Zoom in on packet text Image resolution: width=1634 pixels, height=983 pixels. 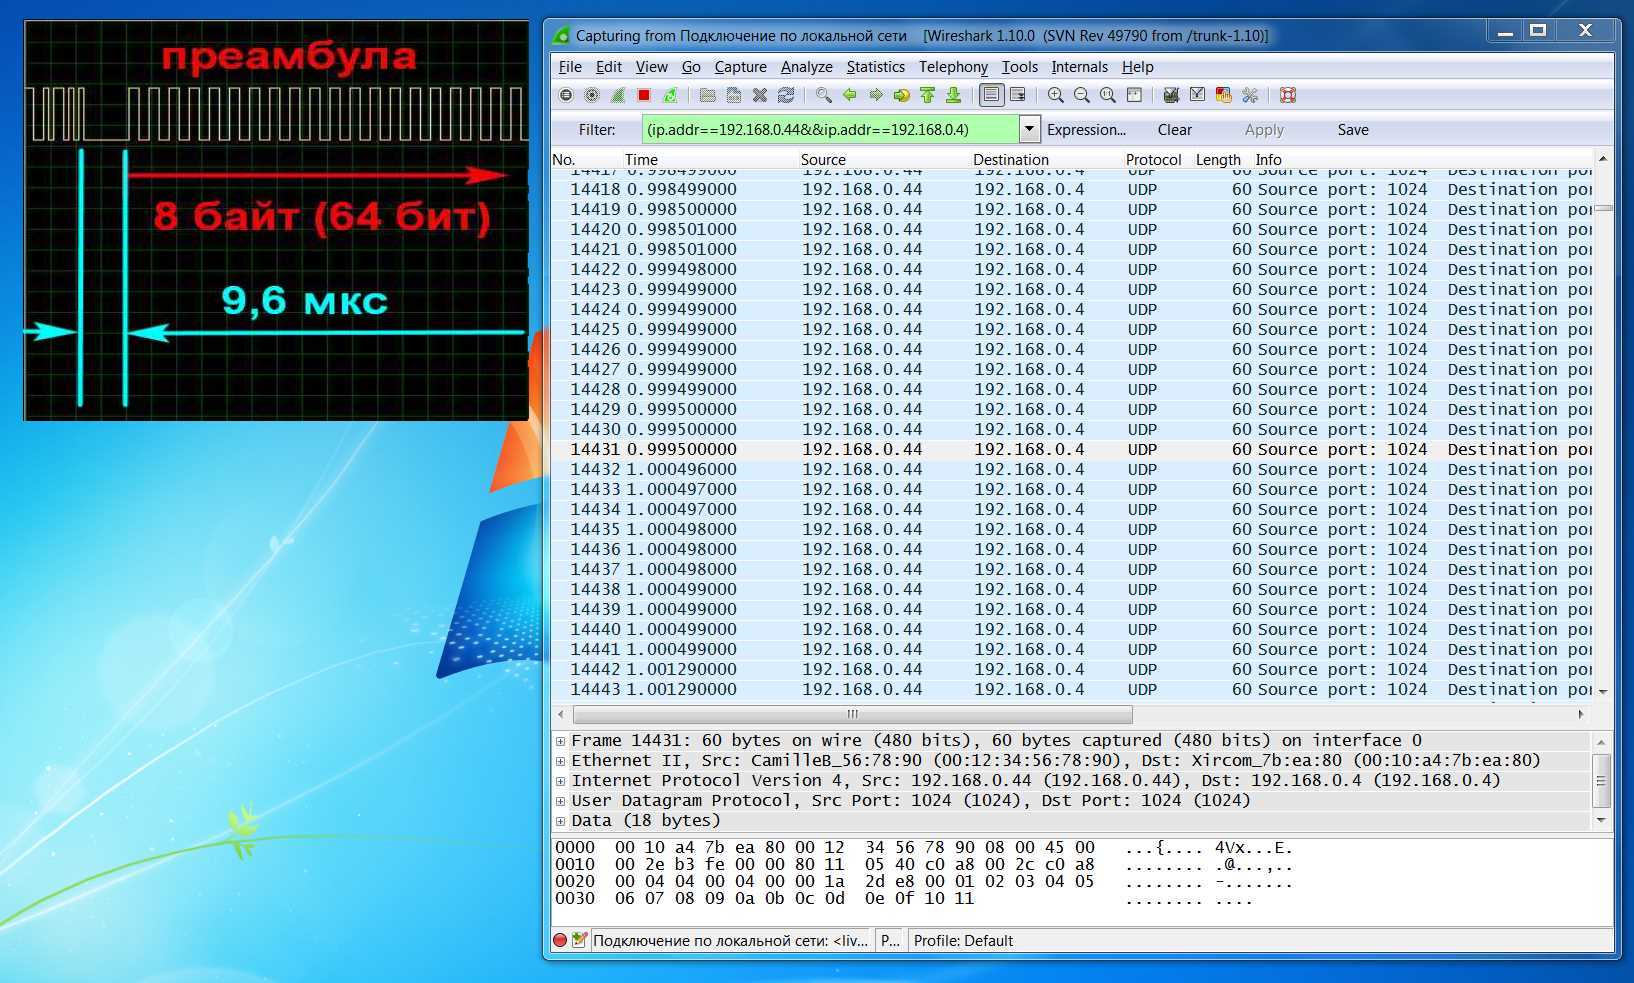click(x=1056, y=95)
